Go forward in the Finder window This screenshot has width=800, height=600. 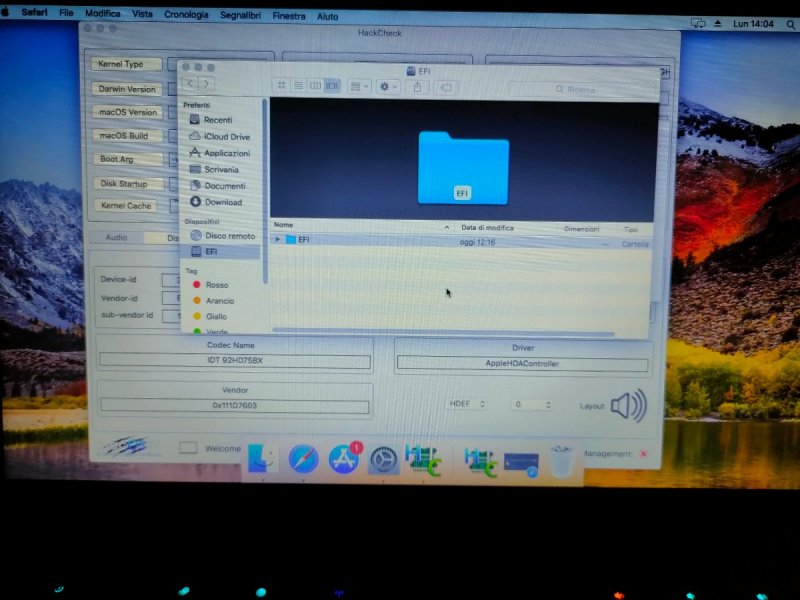pyautogui.click(x=206, y=83)
